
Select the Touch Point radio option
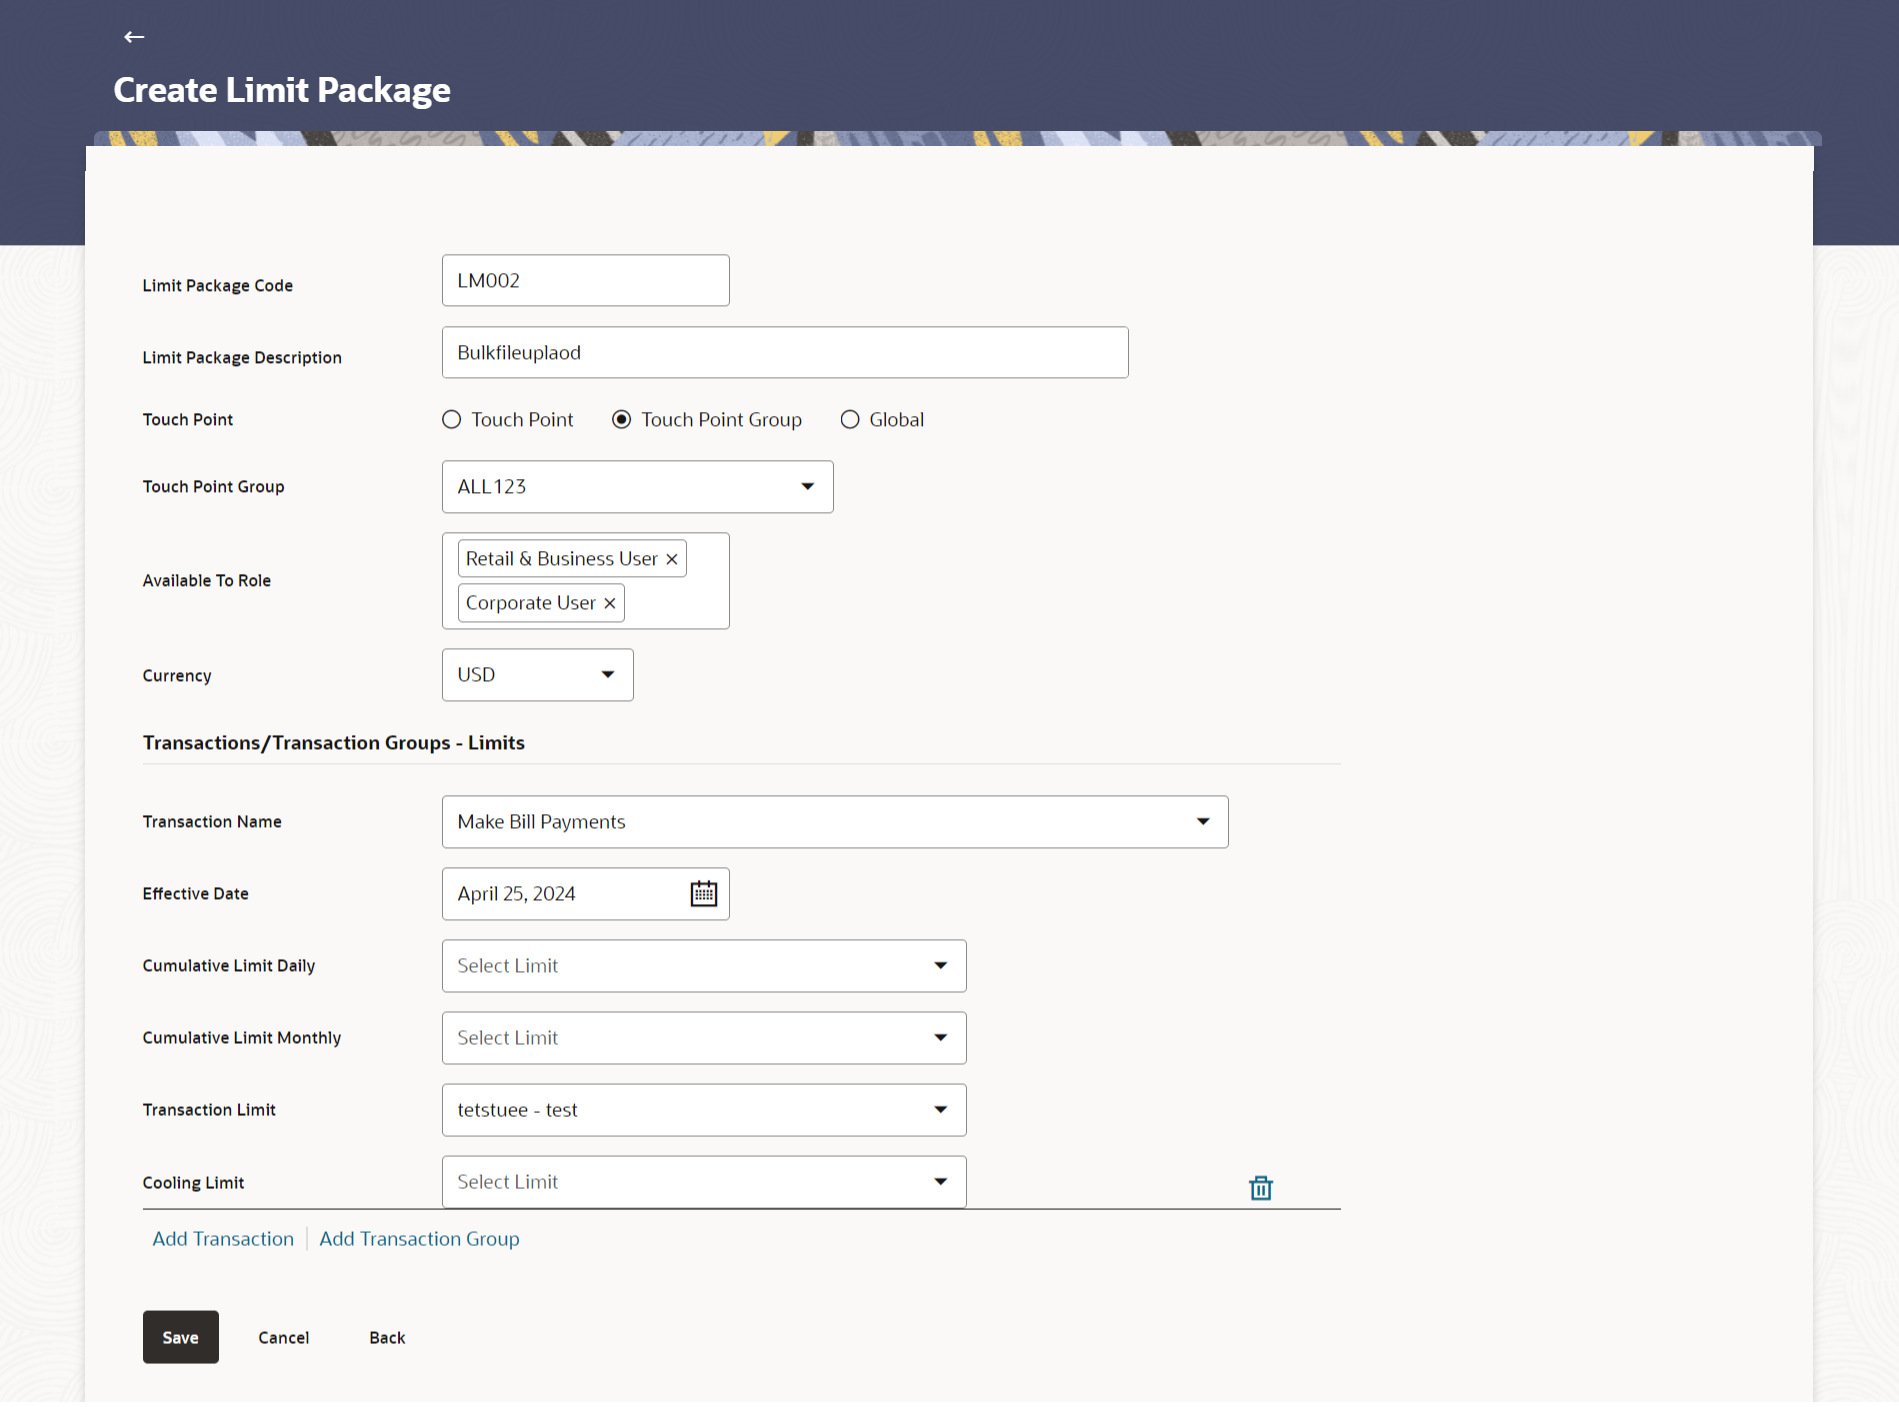click(x=452, y=419)
